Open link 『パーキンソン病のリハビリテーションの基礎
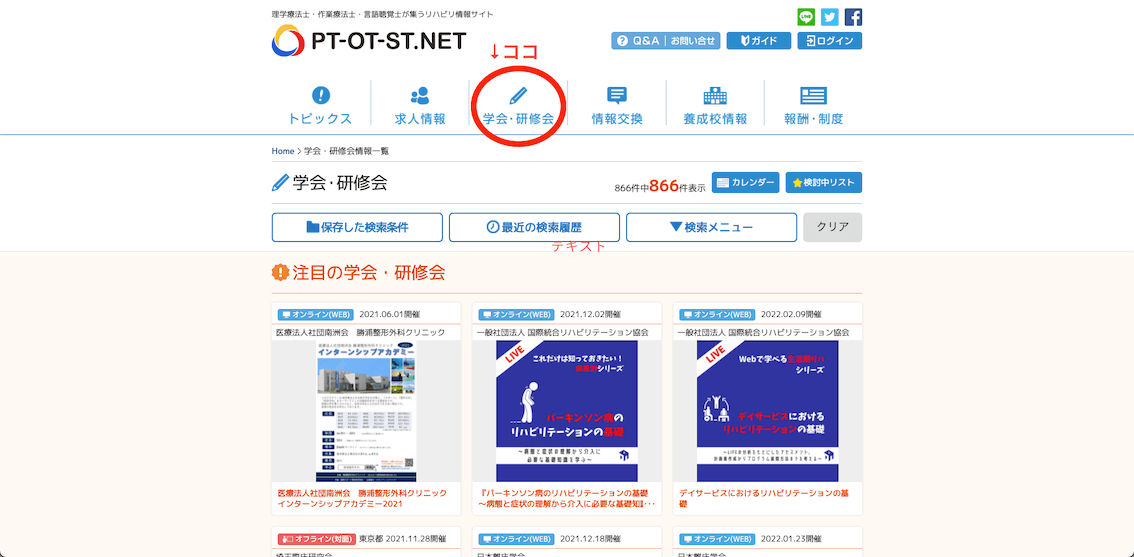Image resolution: width=1134 pixels, height=557 pixels. point(567,498)
